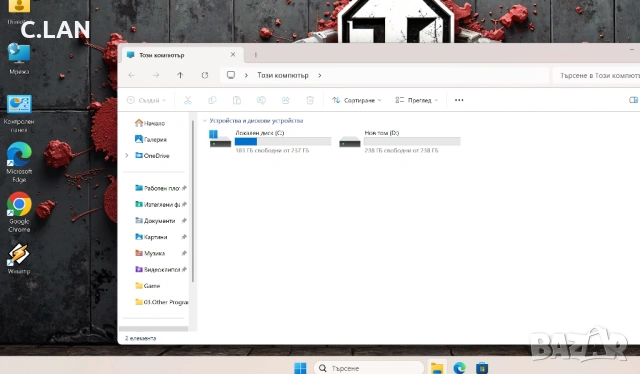Open the Създай new item dropdown
Viewport: 640px width, 374px height.
click(x=147, y=100)
